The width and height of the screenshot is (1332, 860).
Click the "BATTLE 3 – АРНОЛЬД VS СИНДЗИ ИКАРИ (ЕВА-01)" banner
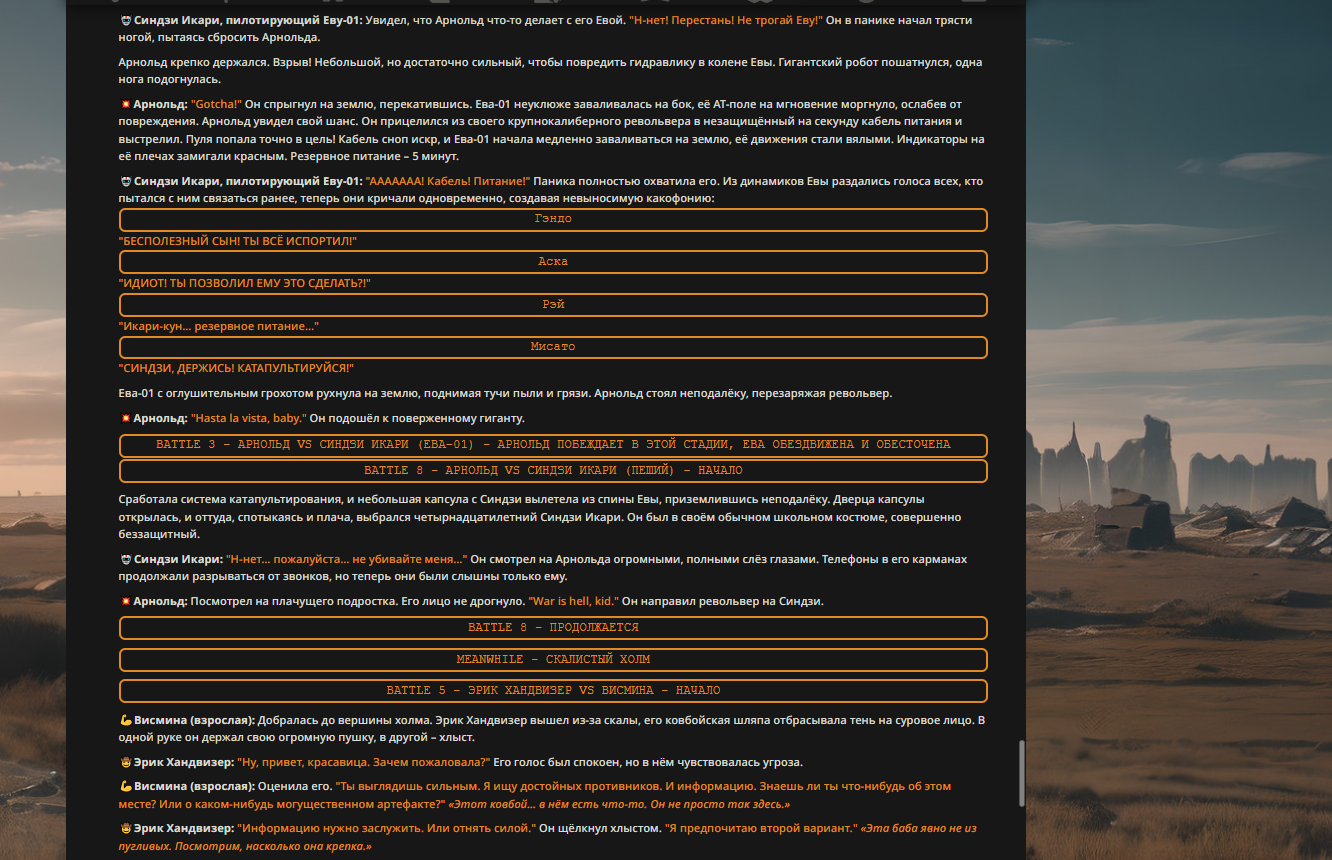pyautogui.click(x=553, y=445)
